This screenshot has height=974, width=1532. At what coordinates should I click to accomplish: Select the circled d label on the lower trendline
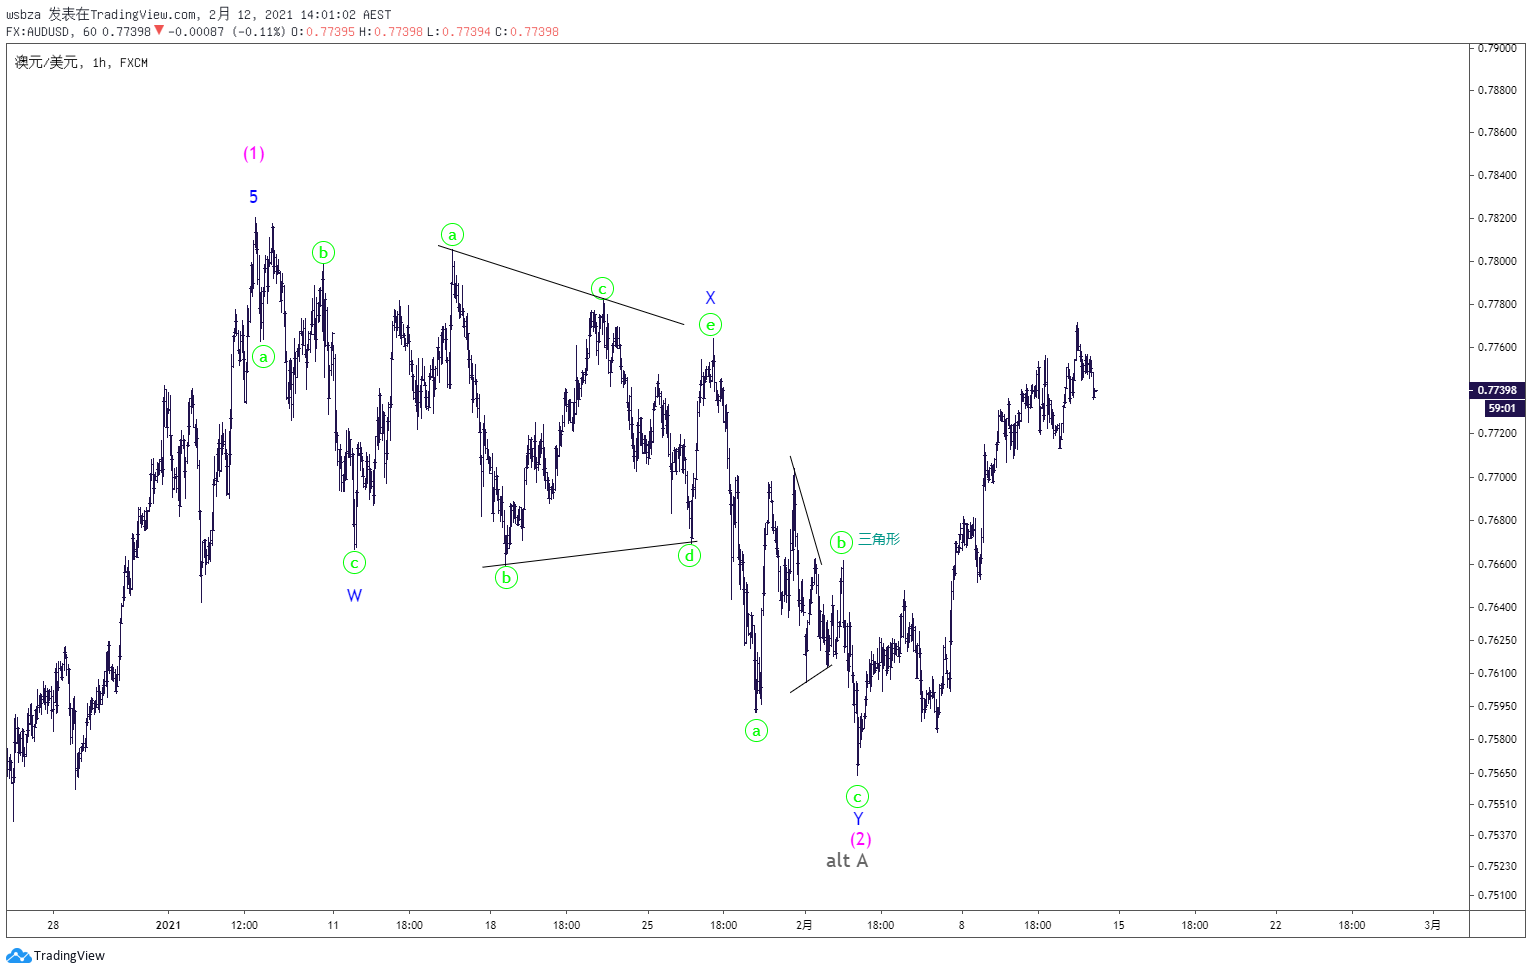coord(689,556)
